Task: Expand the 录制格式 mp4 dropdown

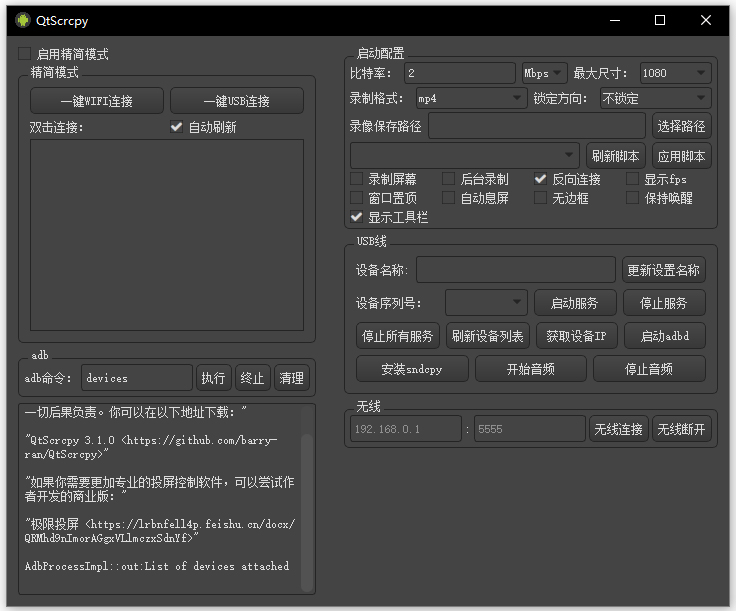Action: [x=471, y=99]
